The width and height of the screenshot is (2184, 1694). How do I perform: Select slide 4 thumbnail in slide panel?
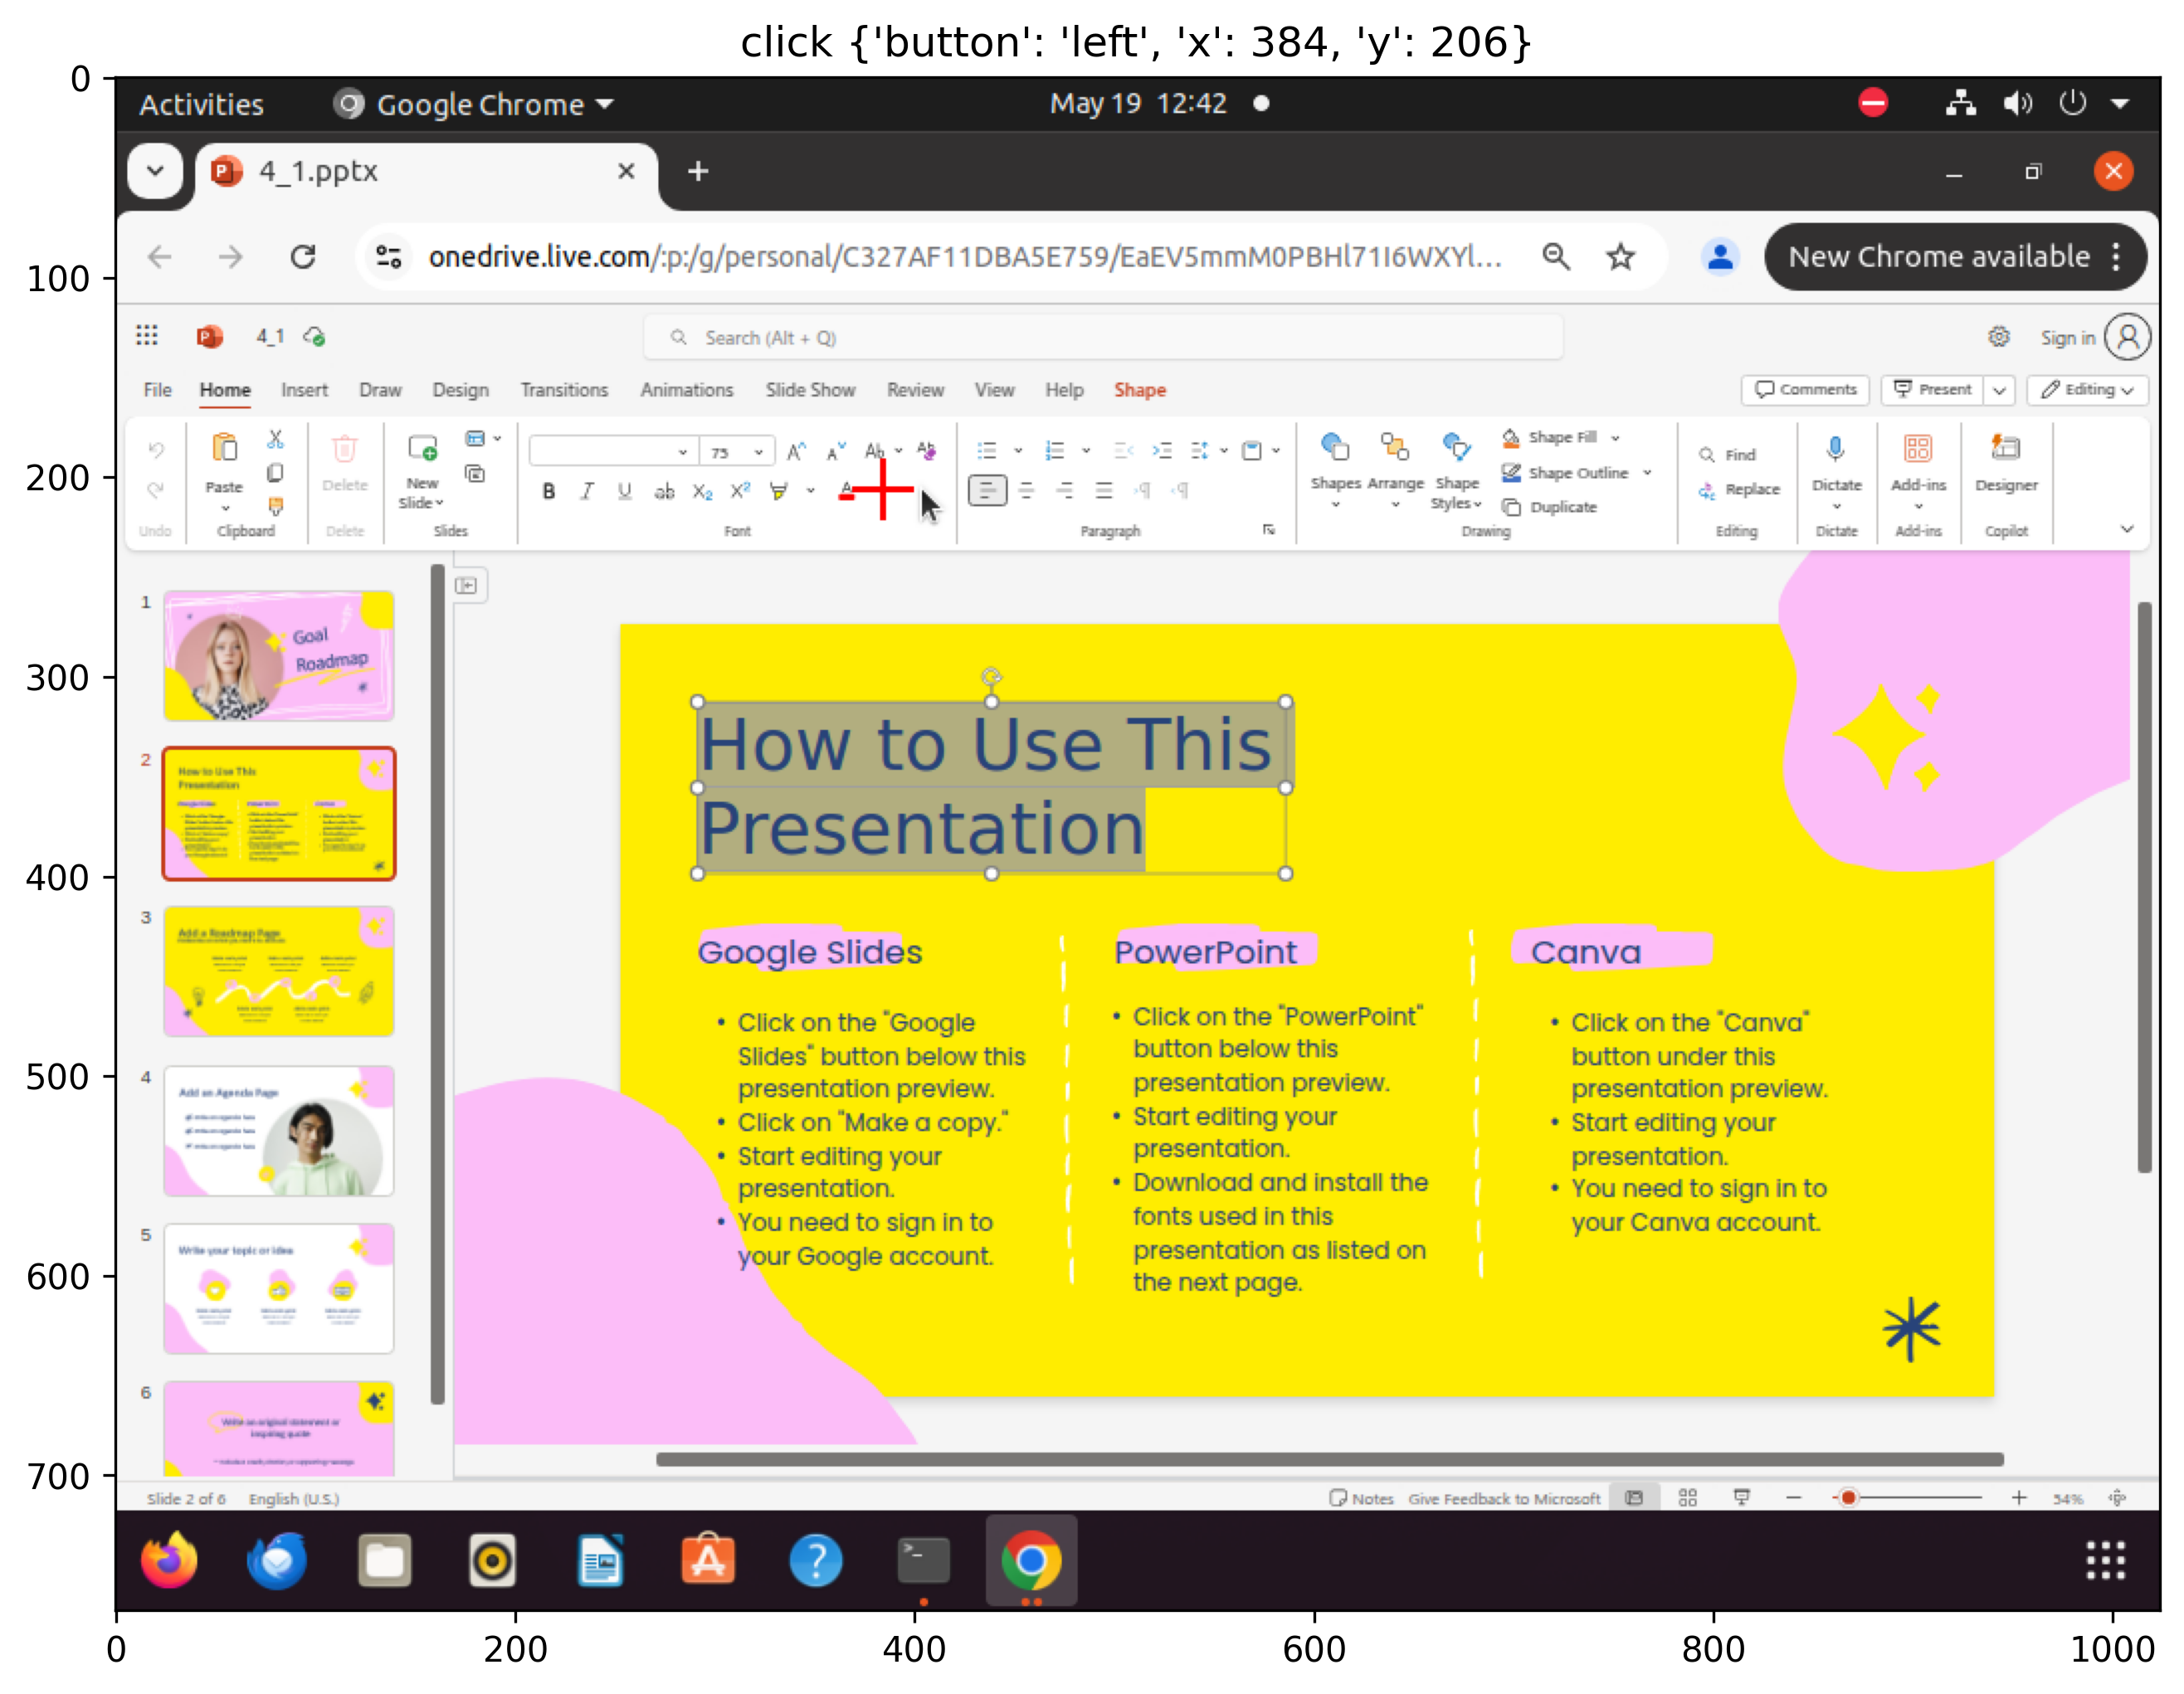(x=278, y=1130)
